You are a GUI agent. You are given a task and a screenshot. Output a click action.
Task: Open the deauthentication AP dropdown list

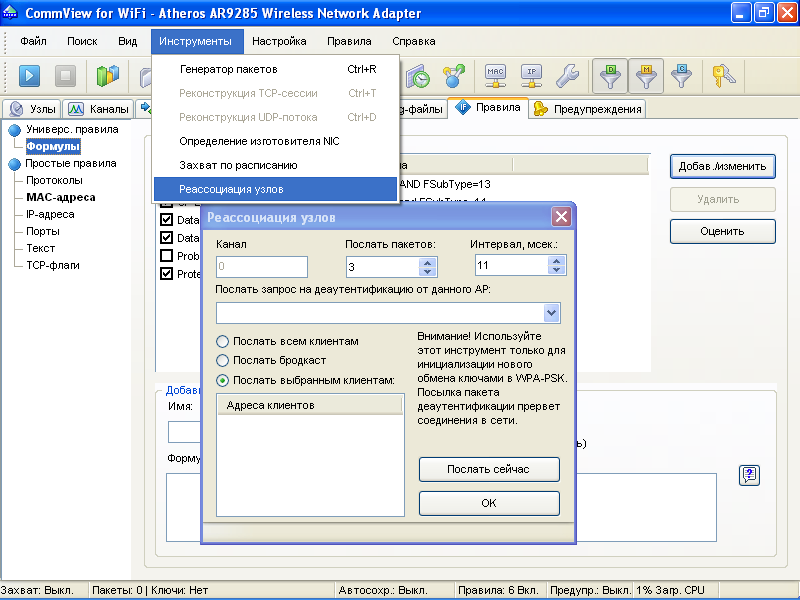click(552, 313)
